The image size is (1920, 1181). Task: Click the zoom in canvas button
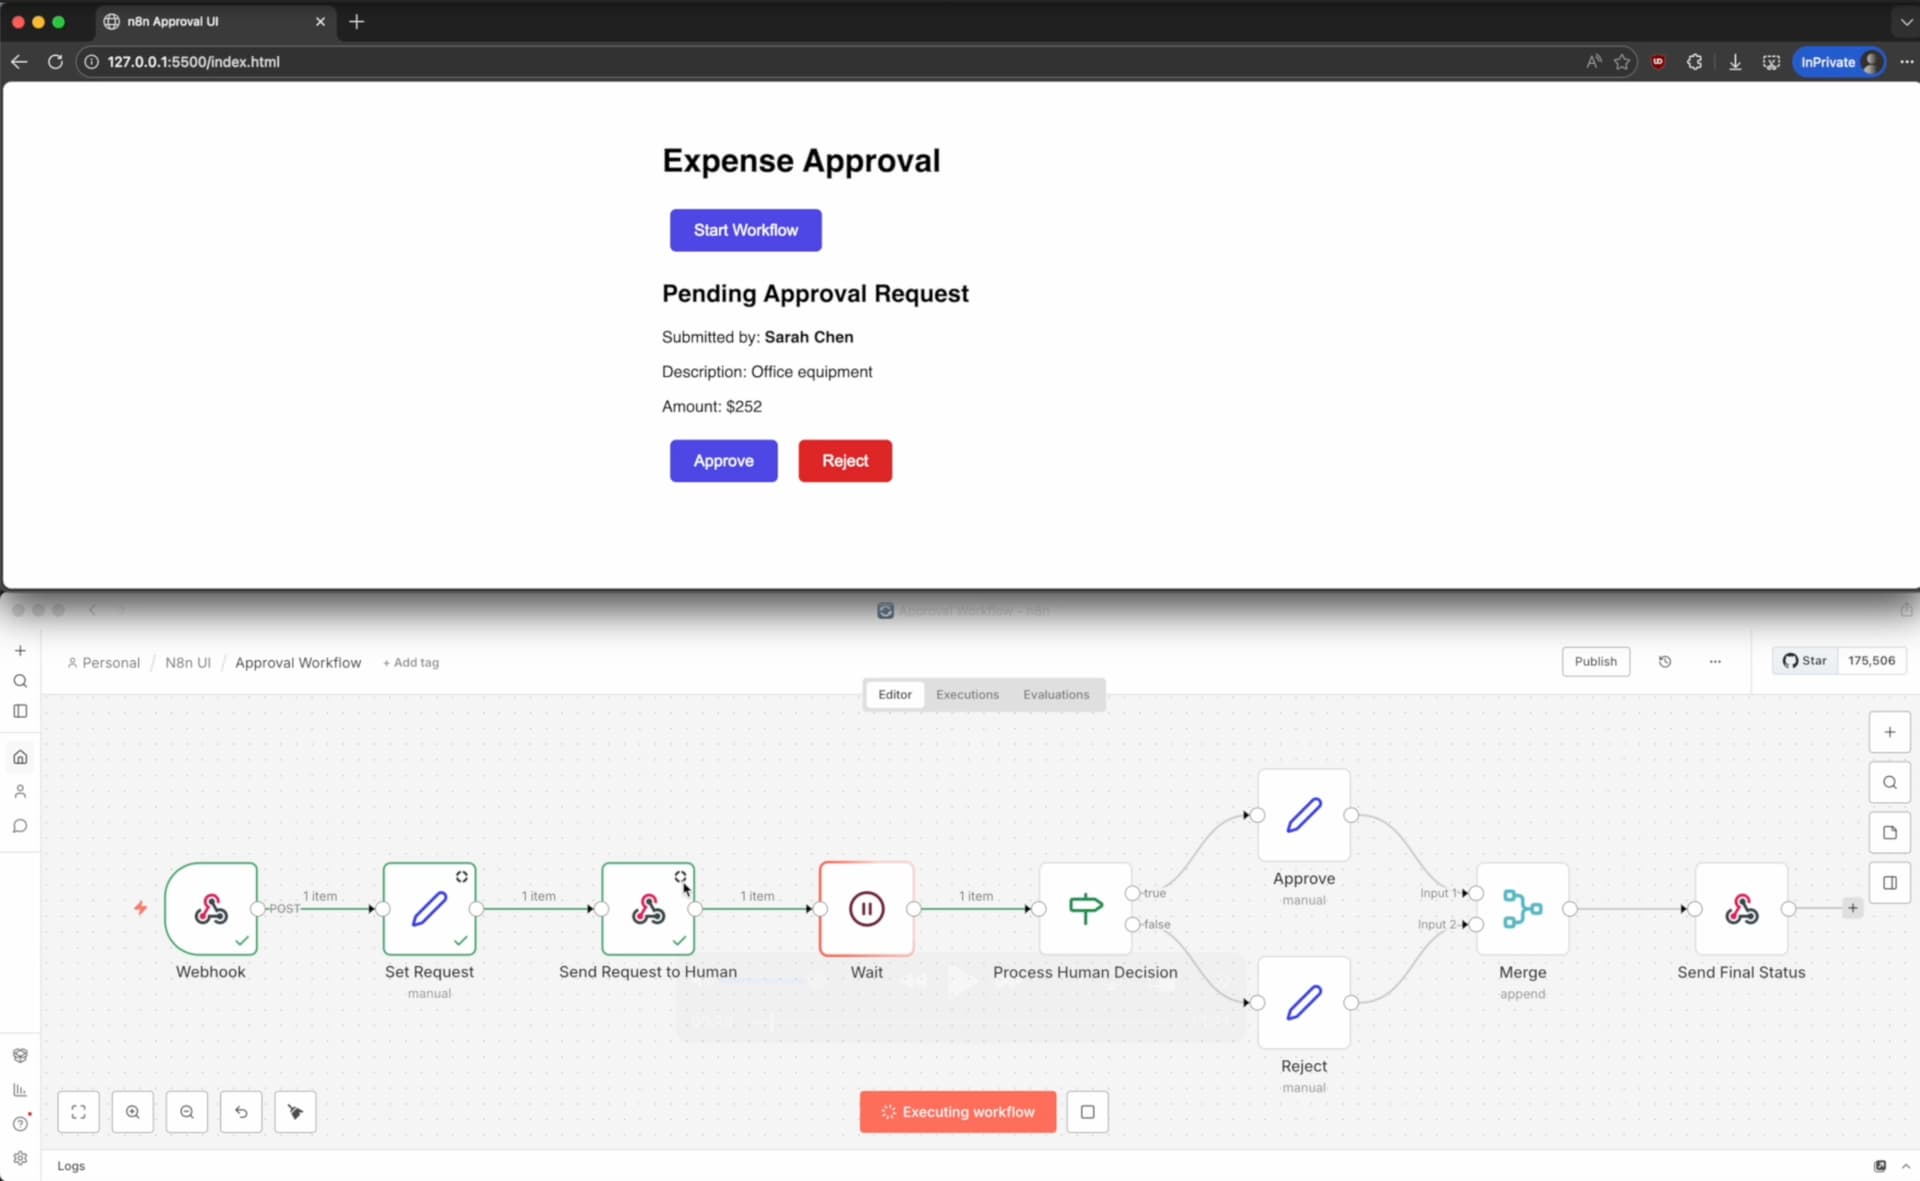[133, 1112]
